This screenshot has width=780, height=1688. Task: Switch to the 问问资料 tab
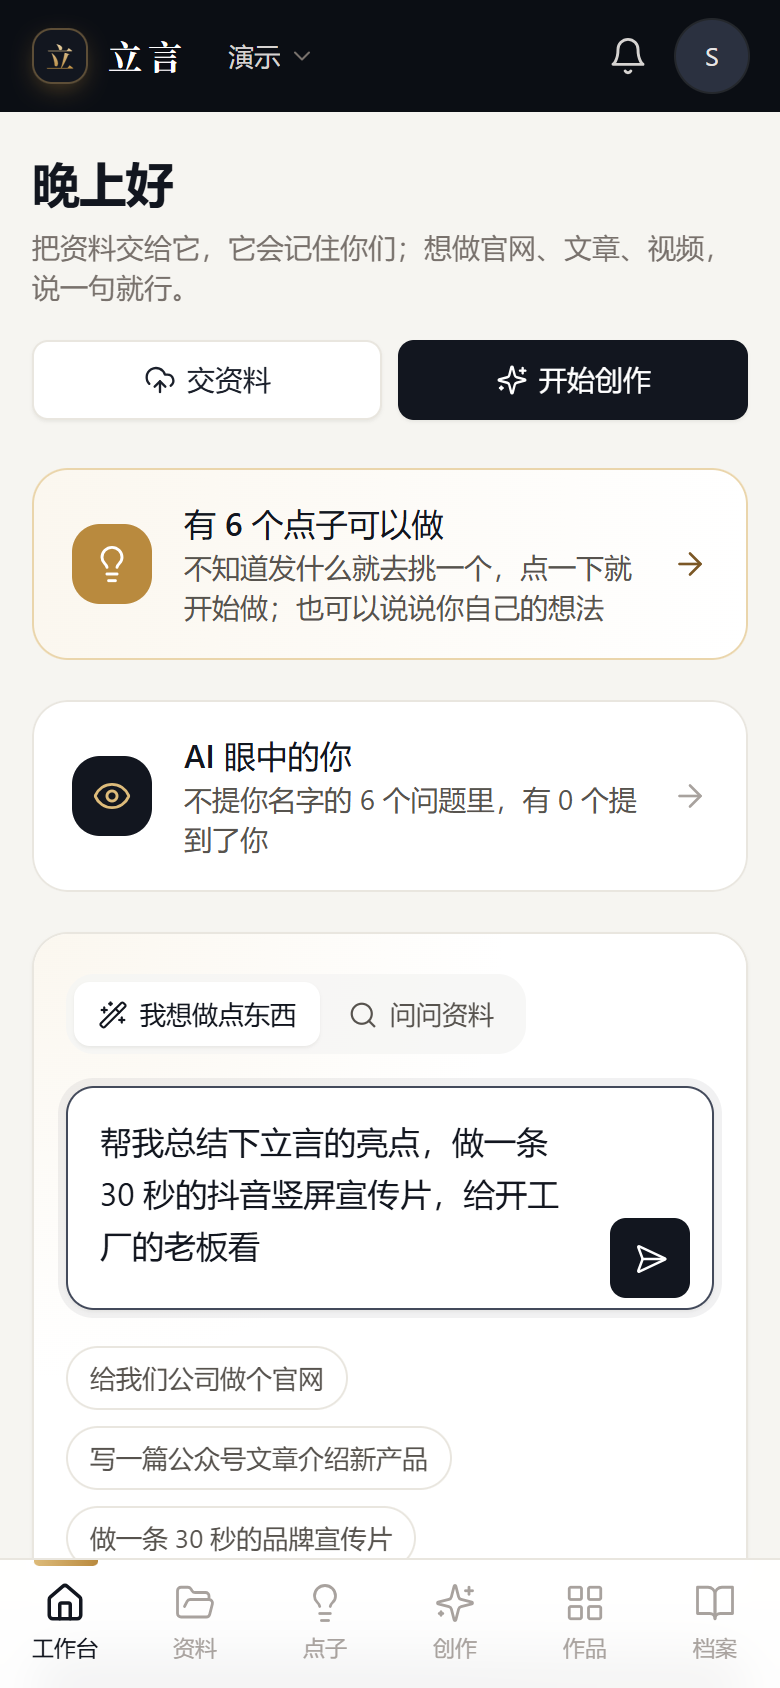pos(422,1015)
